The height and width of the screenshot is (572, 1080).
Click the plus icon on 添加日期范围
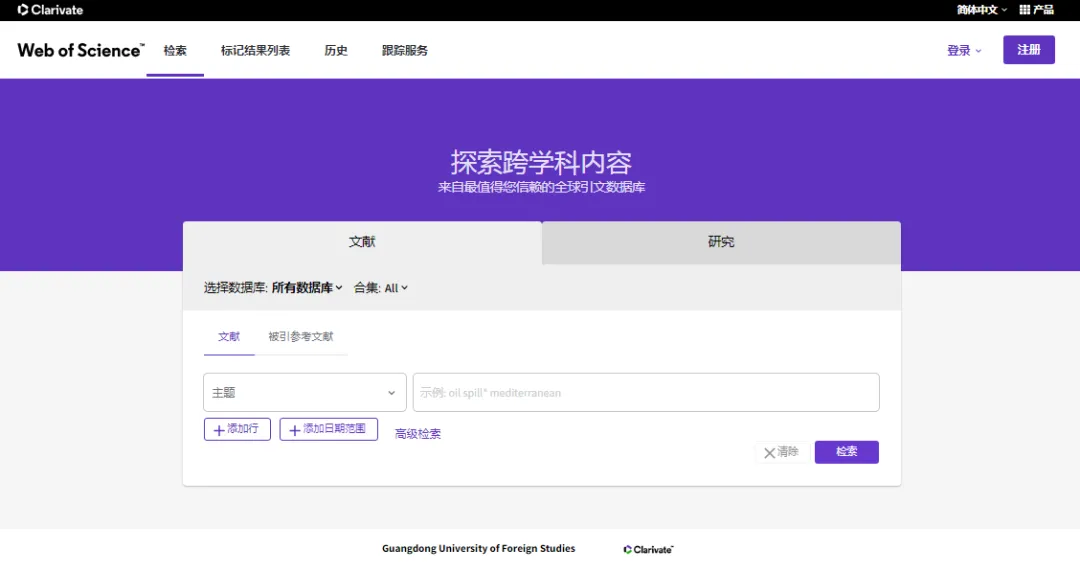295,430
